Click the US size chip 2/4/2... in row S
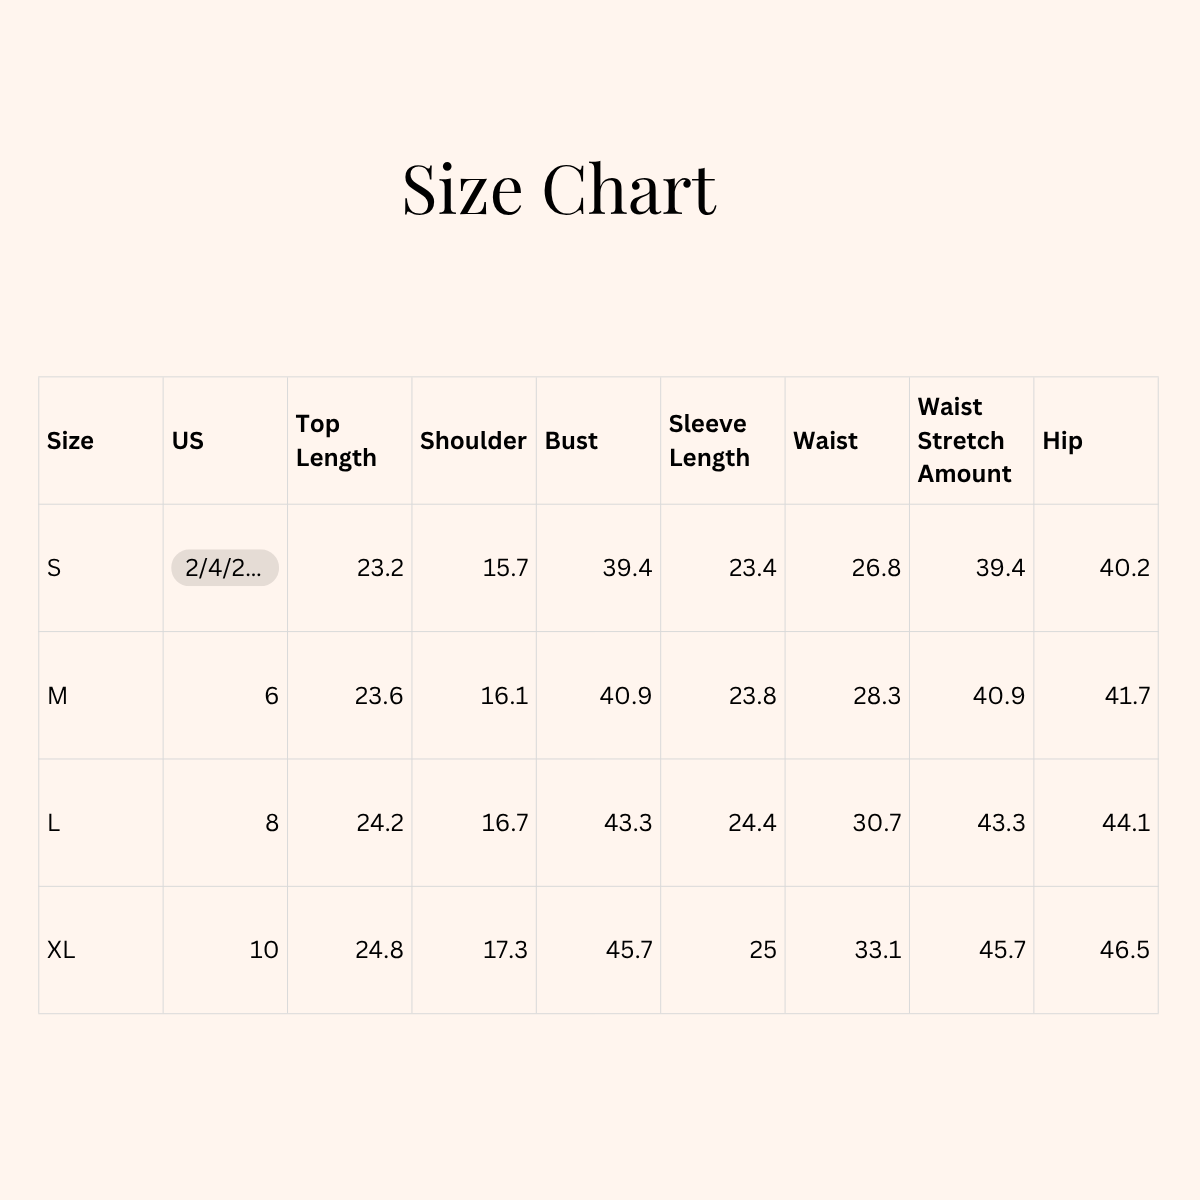1200x1200 pixels. [224, 568]
